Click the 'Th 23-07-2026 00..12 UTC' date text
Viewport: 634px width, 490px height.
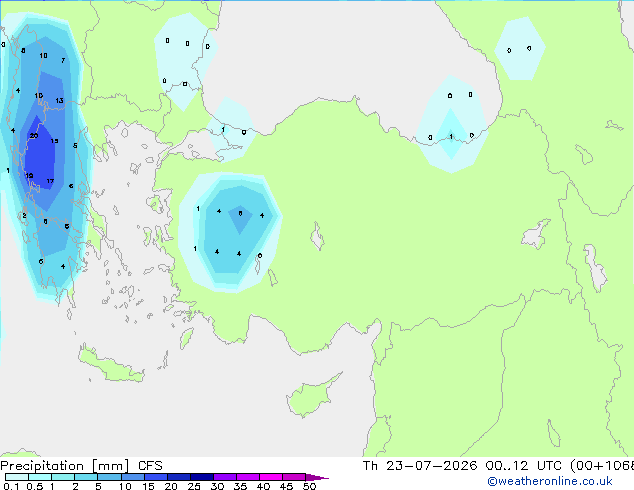pyautogui.click(x=462, y=466)
